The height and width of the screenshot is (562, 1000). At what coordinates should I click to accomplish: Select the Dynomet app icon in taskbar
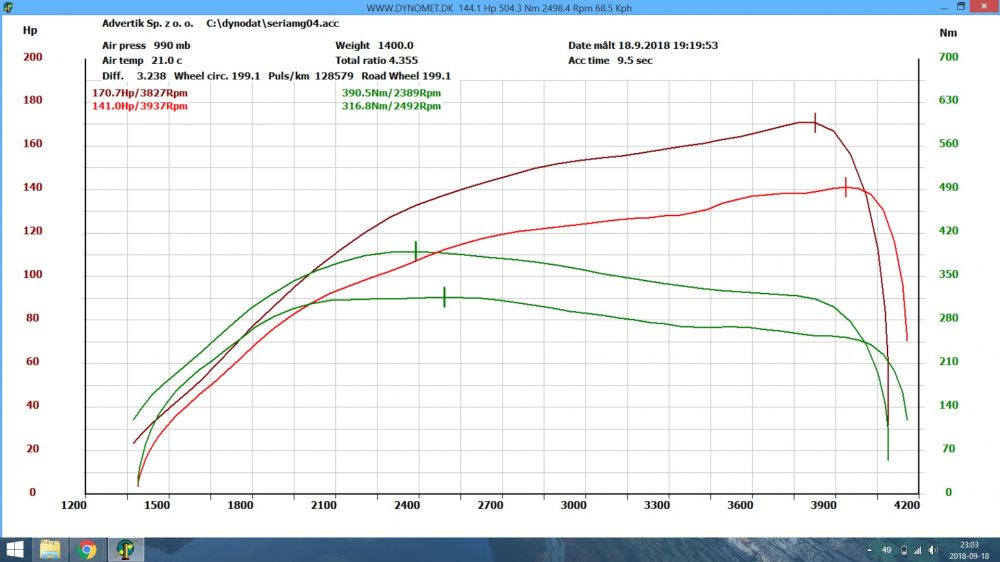click(126, 549)
